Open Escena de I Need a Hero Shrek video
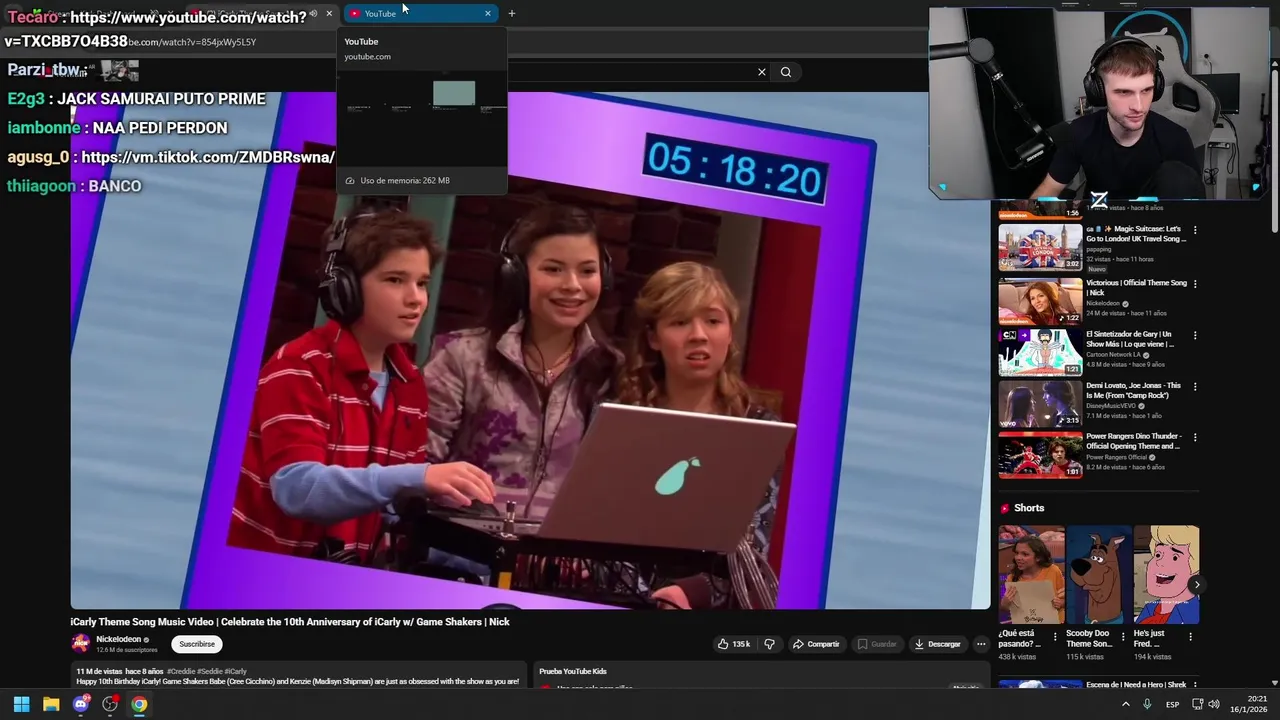1280x720 pixels. click(x=1040, y=685)
